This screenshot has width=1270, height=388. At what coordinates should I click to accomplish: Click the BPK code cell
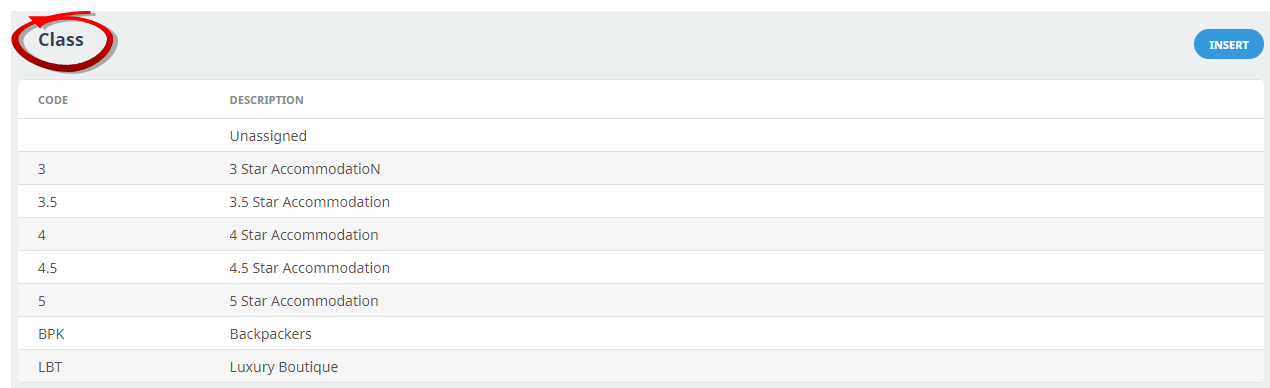click(51, 334)
